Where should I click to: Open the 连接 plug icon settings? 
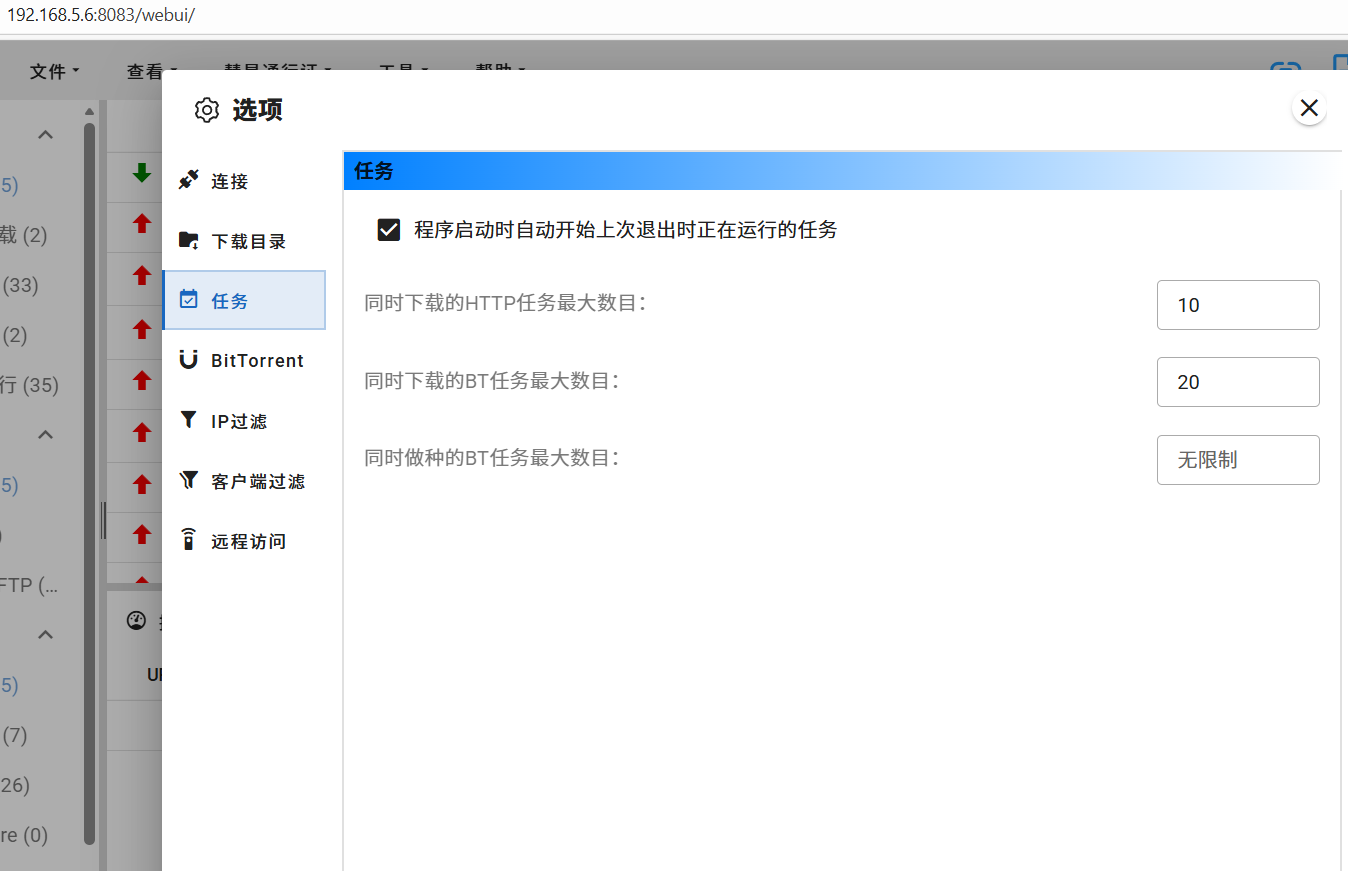pos(188,181)
